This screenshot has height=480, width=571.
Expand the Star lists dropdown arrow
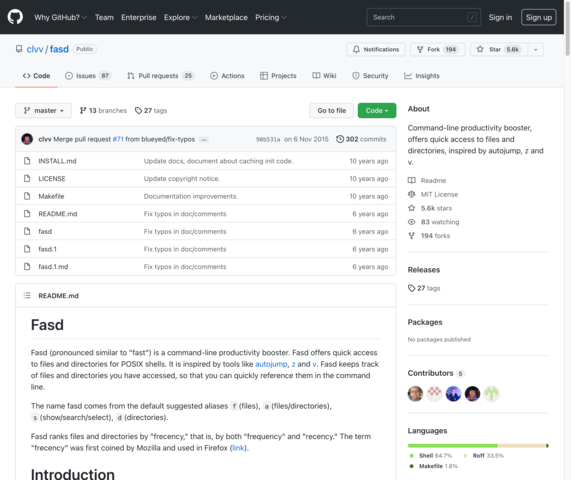[x=536, y=50]
